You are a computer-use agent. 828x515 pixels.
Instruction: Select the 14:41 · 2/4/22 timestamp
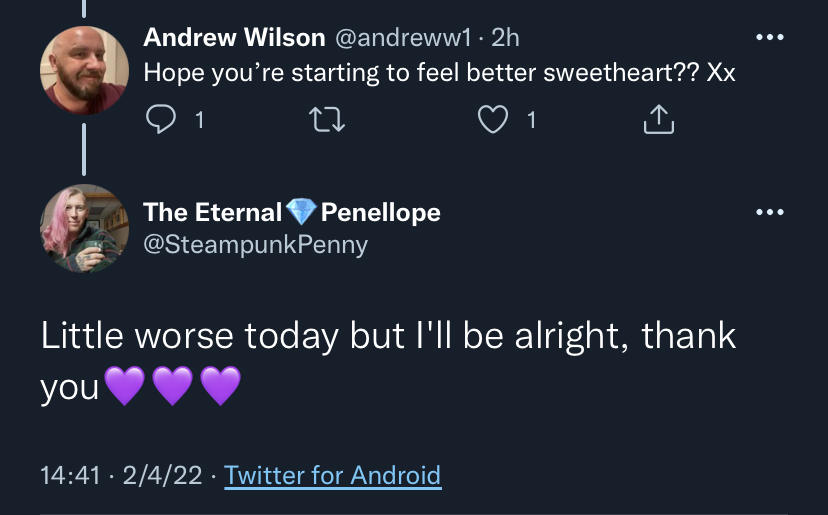tap(121, 475)
